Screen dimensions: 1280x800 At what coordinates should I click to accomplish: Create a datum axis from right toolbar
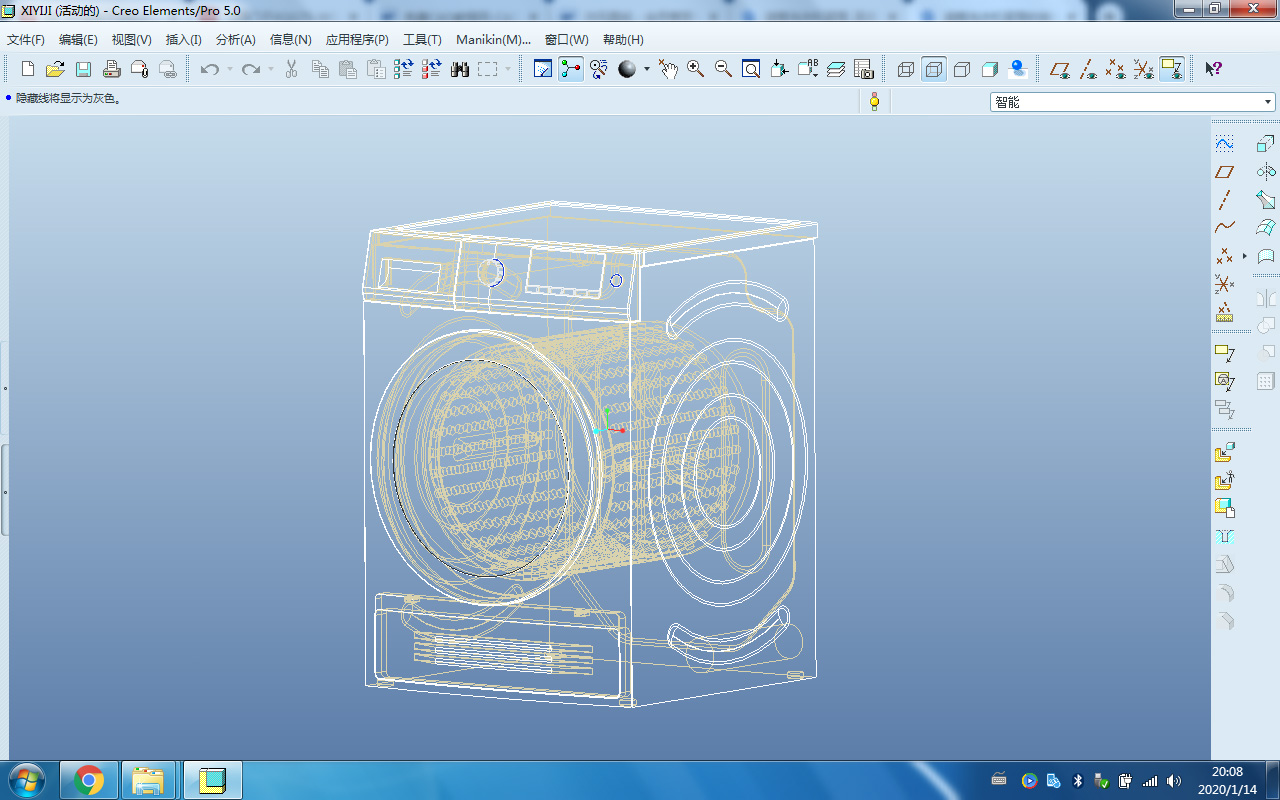(x=1224, y=200)
